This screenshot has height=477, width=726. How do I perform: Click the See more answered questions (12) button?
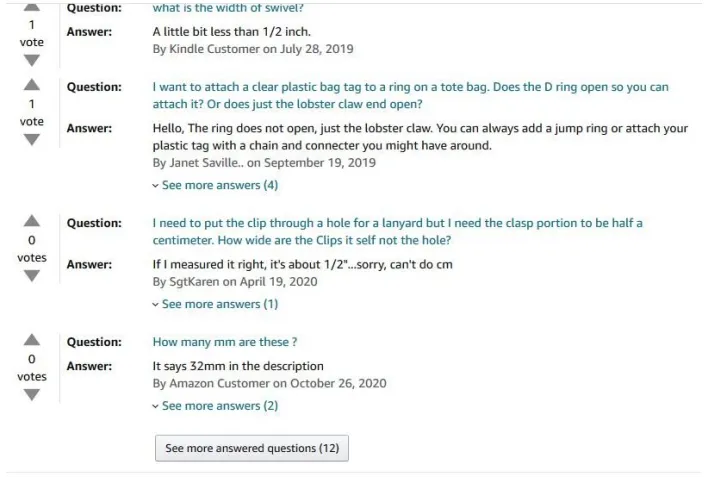click(252, 448)
